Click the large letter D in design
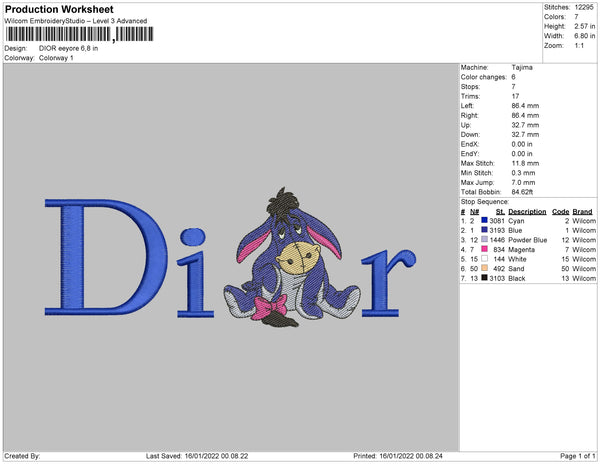The height and width of the screenshot is (464, 600). coord(106,257)
